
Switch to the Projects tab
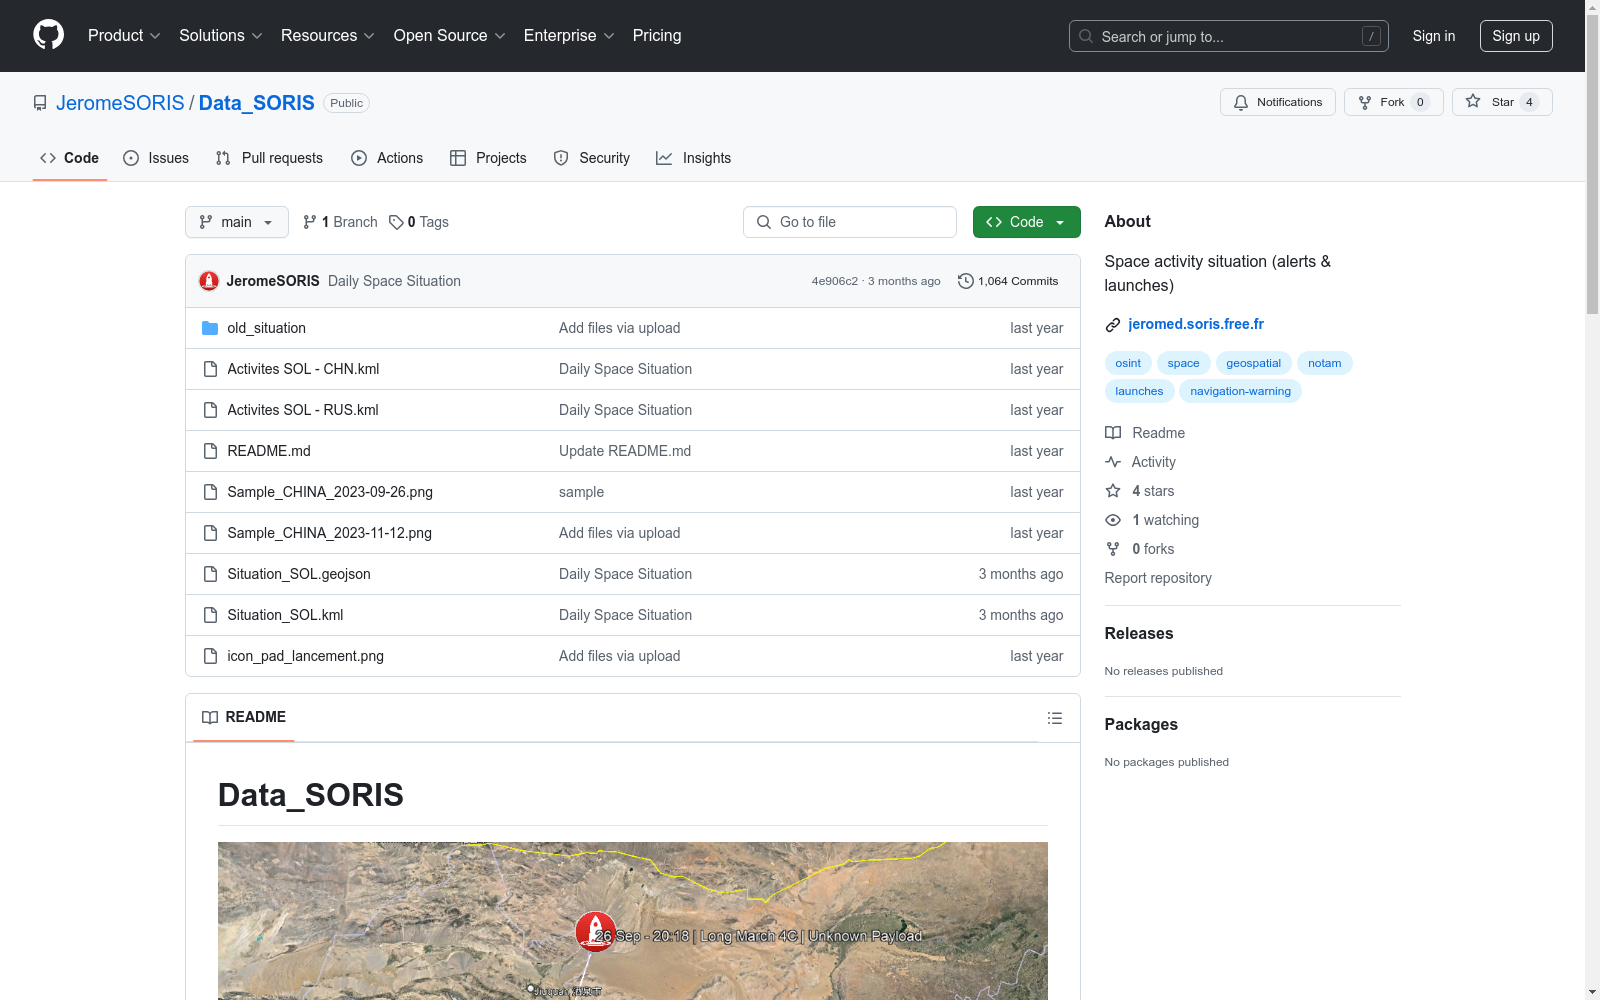(x=488, y=158)
